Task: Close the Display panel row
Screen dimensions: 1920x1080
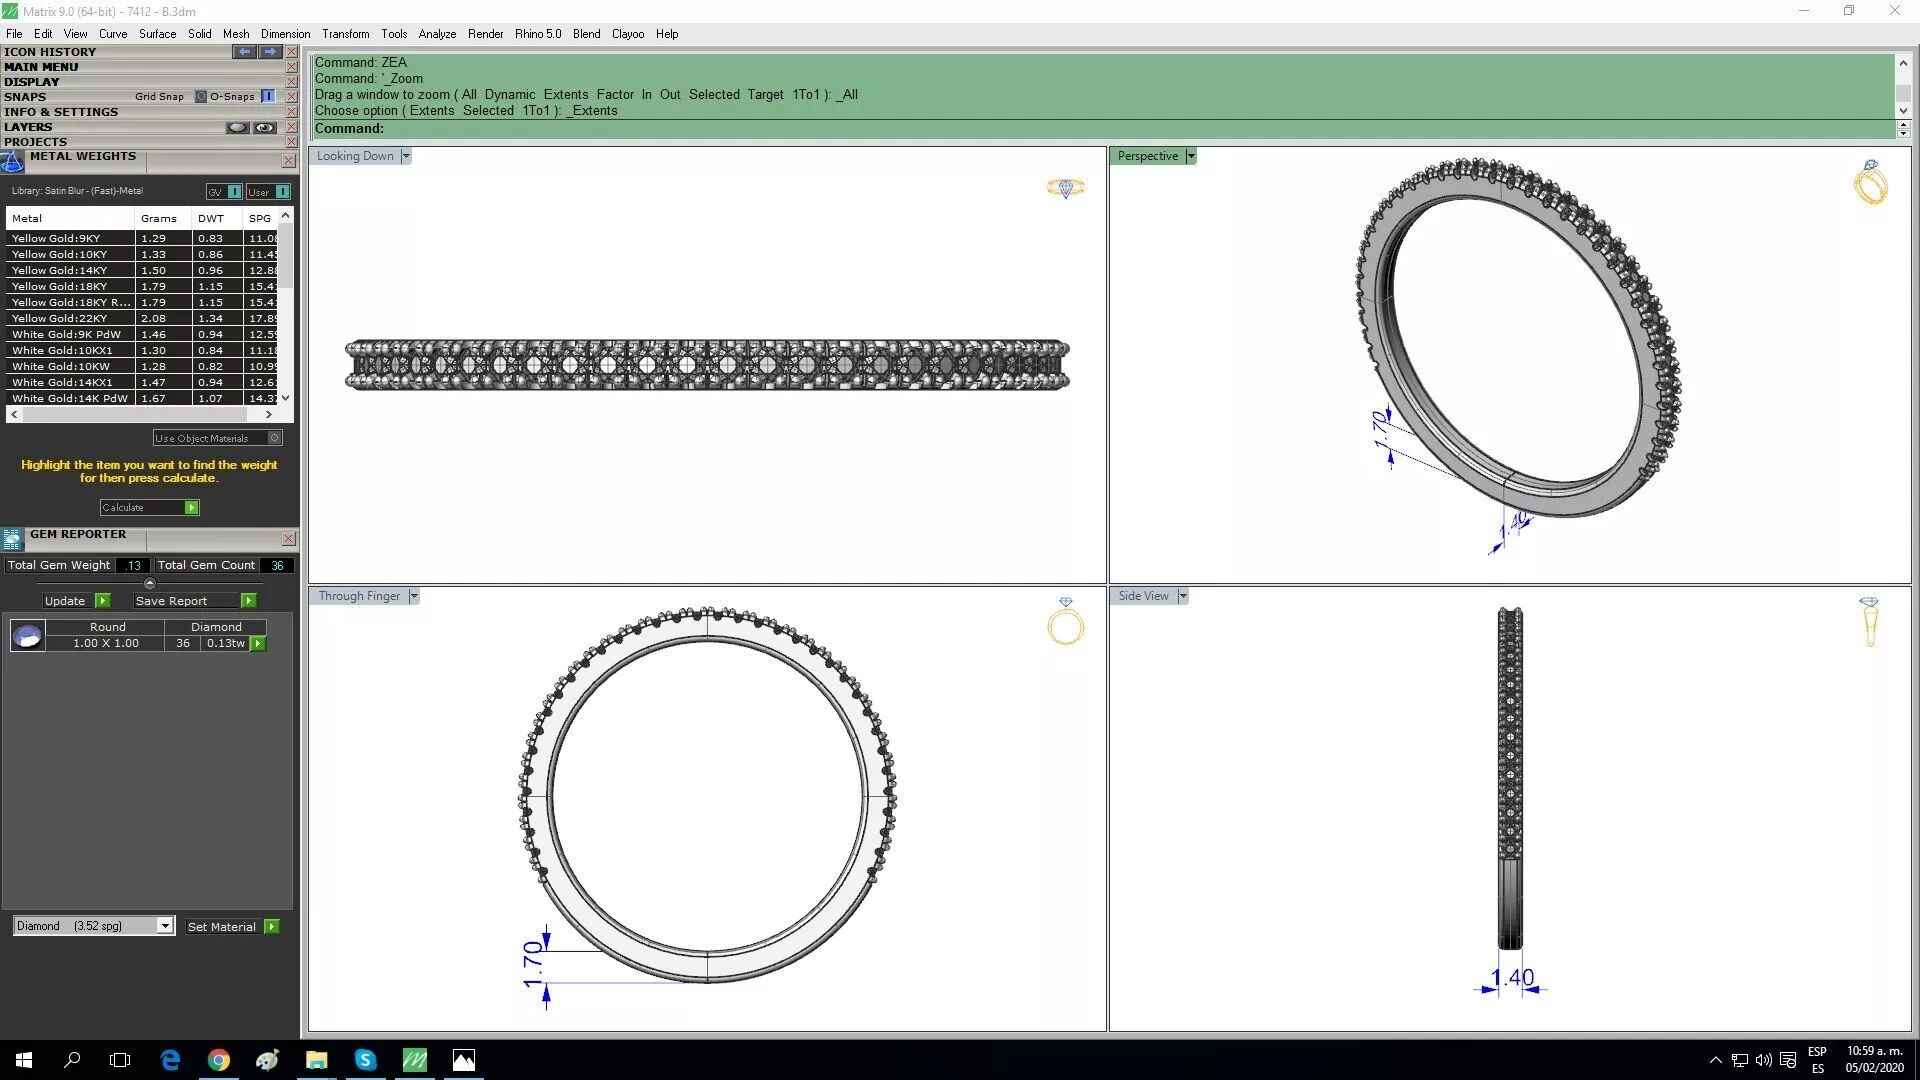Action: pos(291,82)
